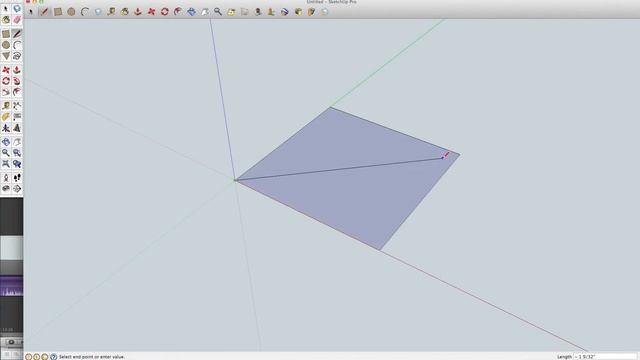Click the Arc icon in top toolbar

(84, 12)
